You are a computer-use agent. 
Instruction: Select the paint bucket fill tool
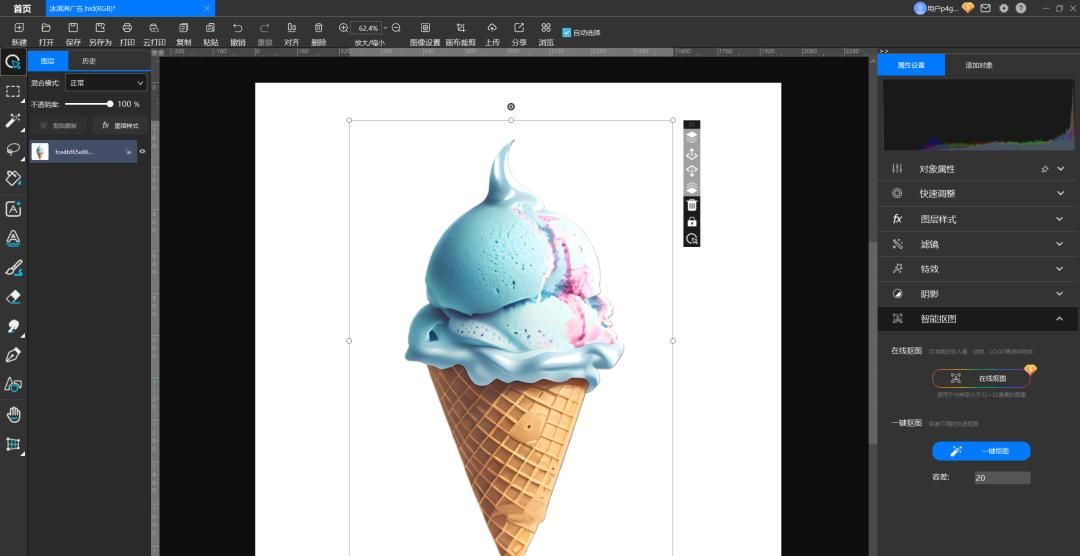[x=13, y=178]
